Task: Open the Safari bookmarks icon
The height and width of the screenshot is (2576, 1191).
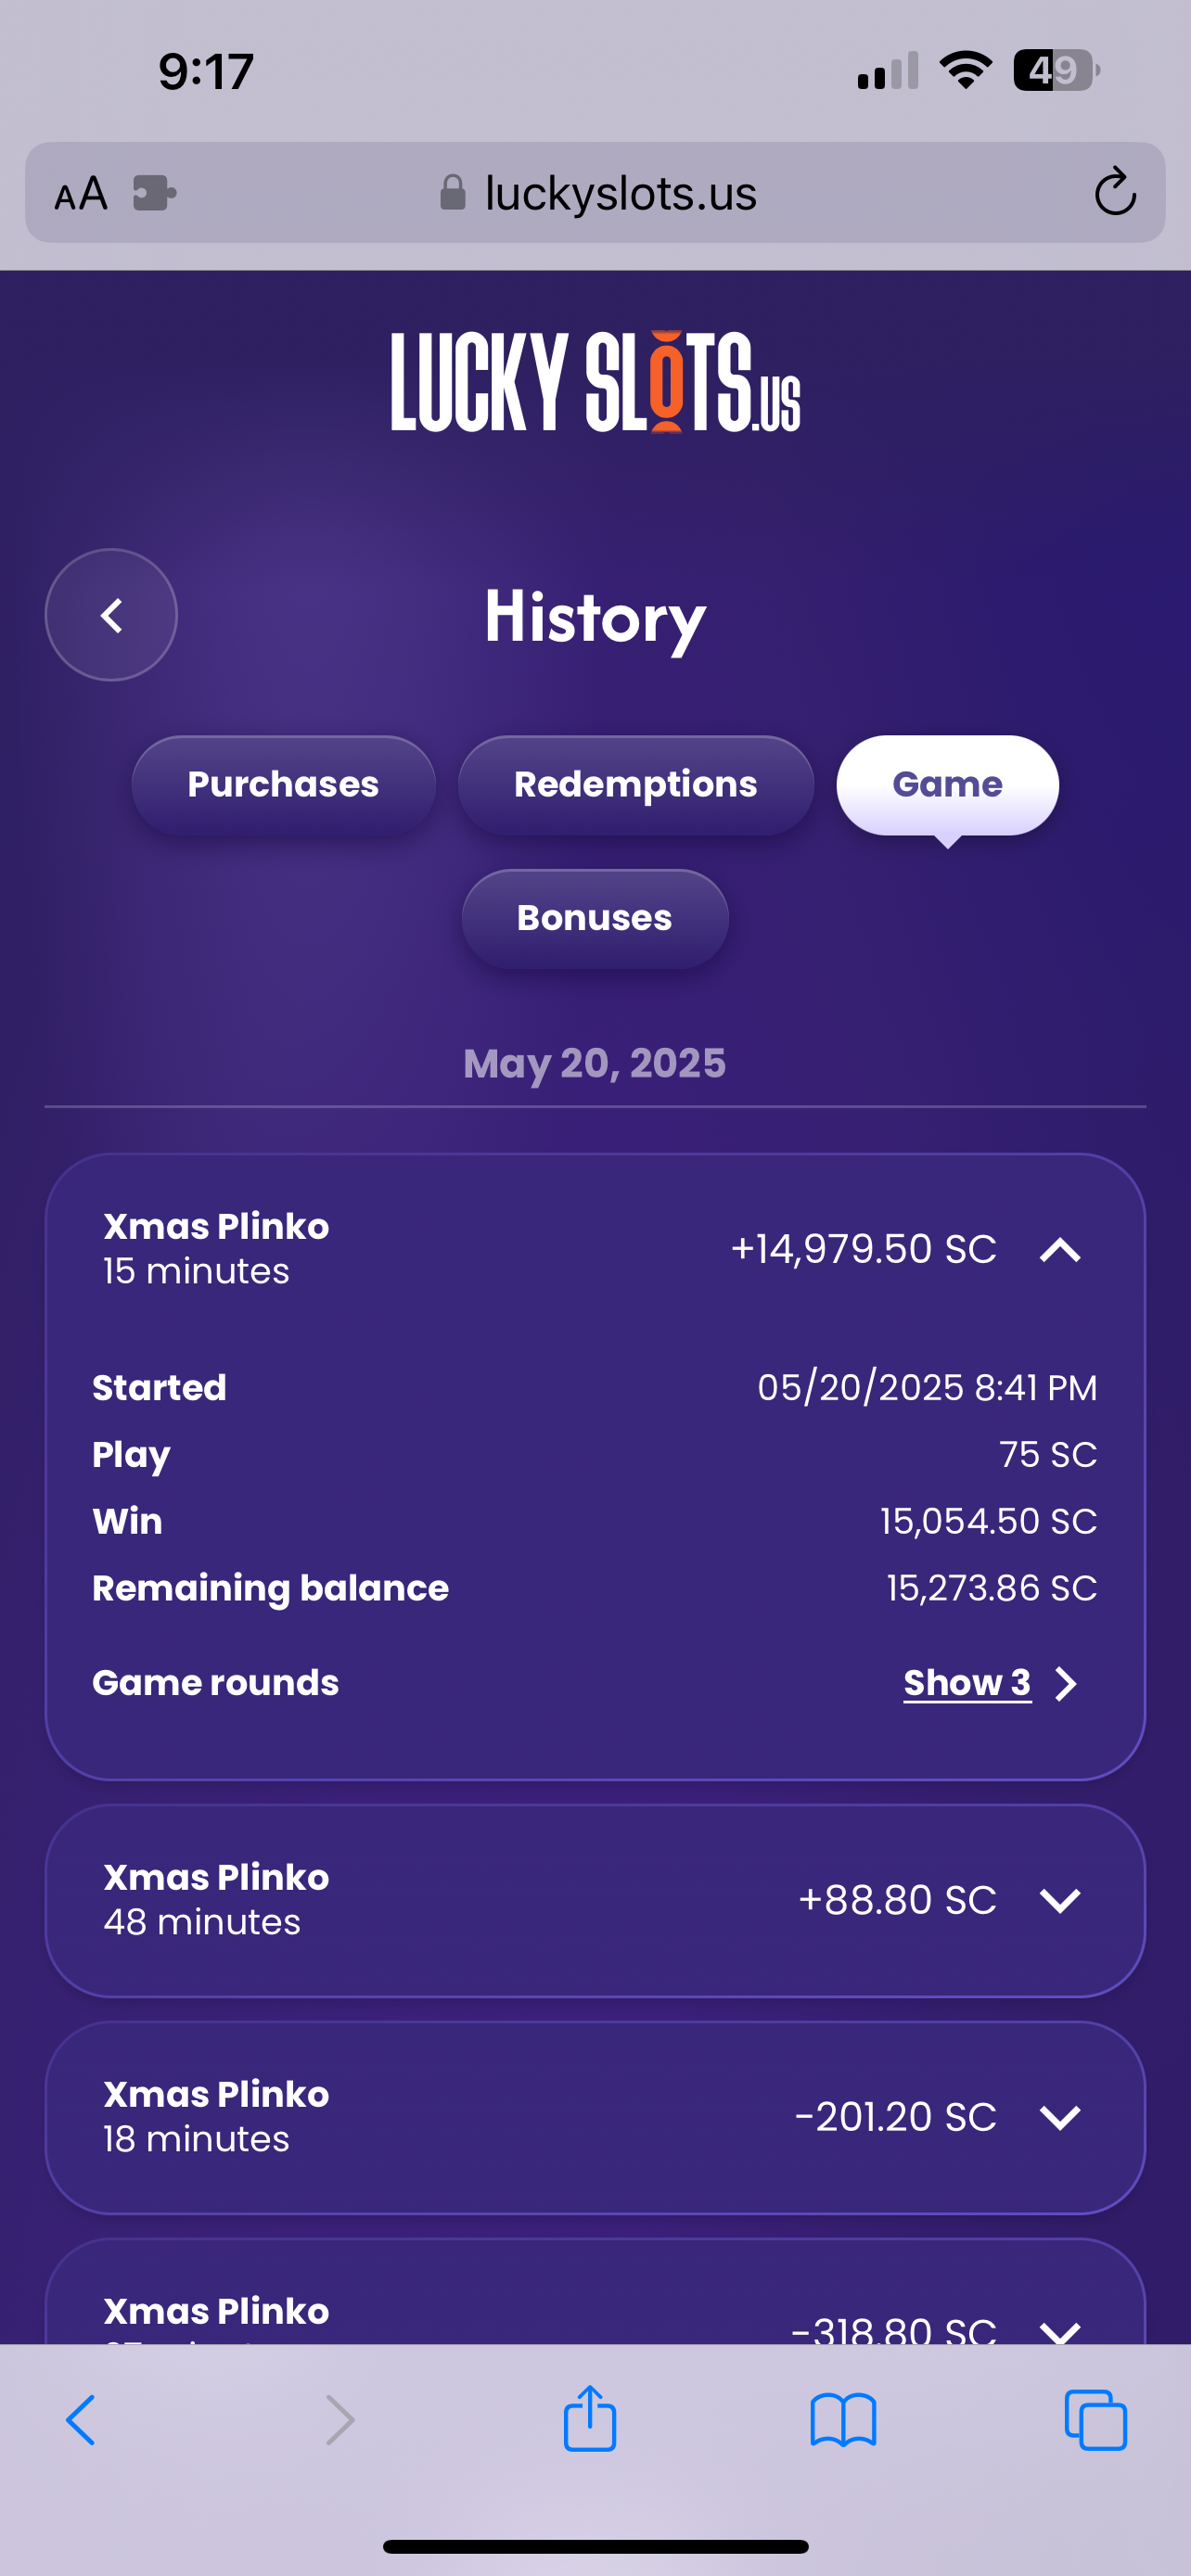Action: pos(843,2421)
